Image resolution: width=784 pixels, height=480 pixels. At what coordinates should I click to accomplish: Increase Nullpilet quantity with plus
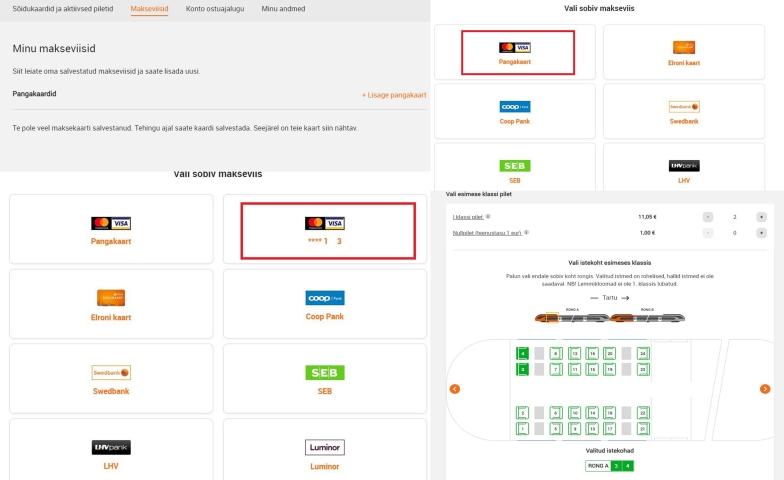coord(761,232)
